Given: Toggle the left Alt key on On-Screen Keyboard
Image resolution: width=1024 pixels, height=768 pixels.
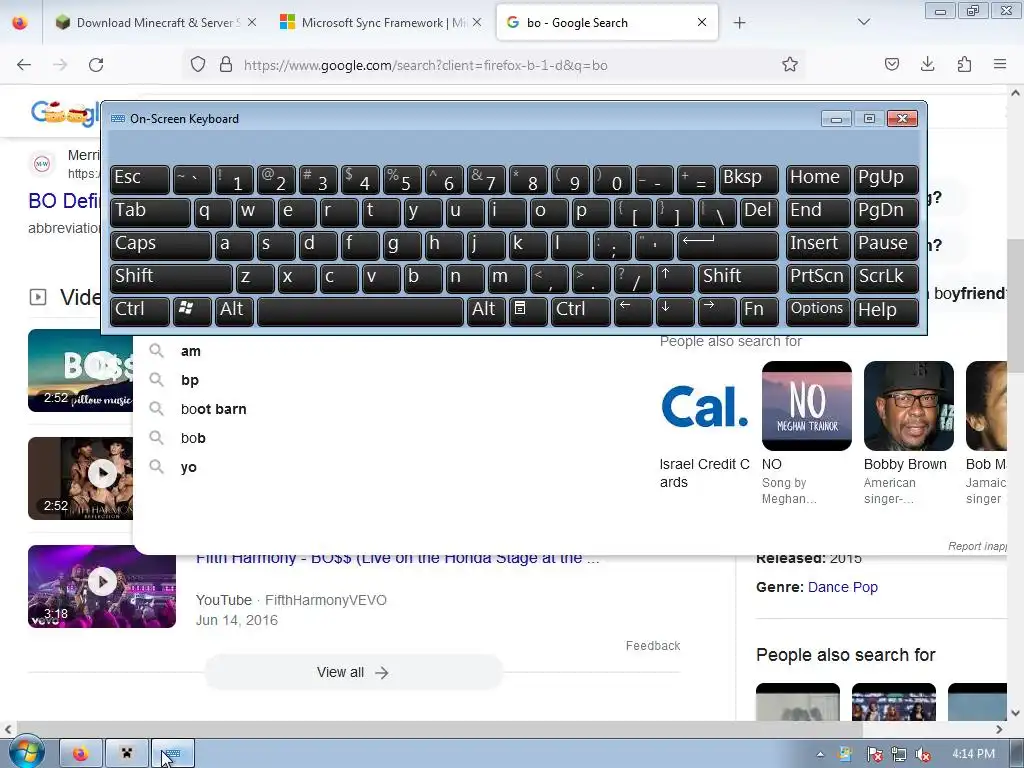Looking at the screenshot, I should (234, 311).
